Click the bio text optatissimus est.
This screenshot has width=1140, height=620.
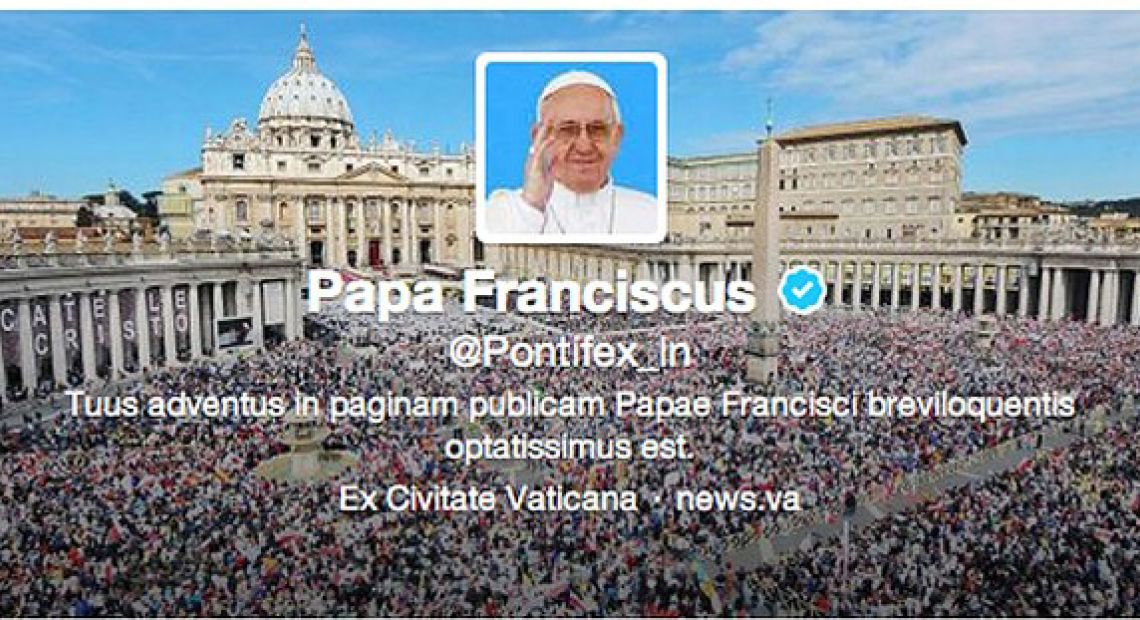coord(569,448)
